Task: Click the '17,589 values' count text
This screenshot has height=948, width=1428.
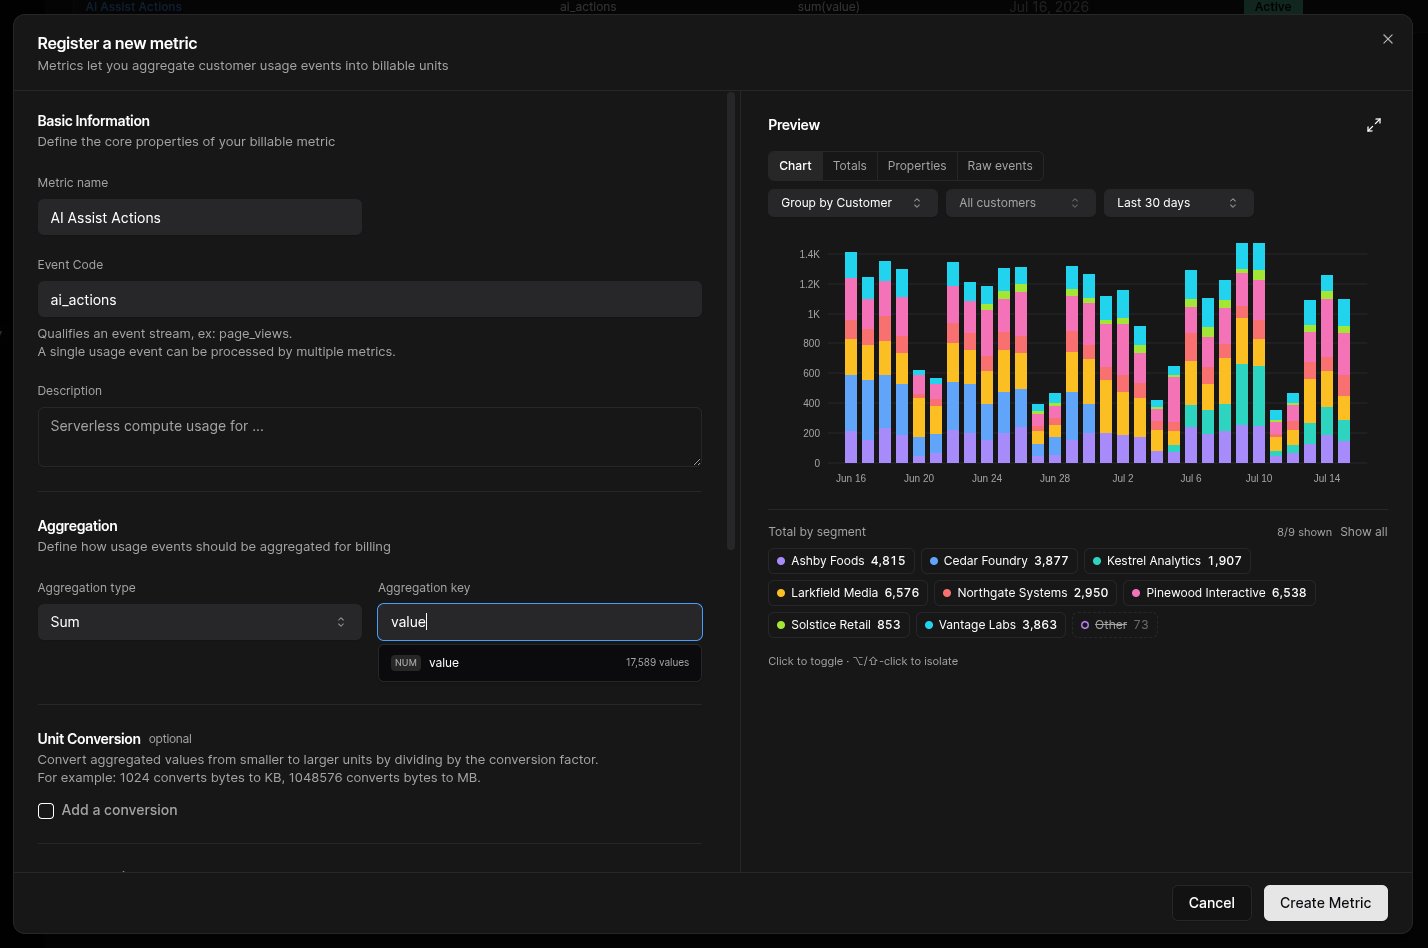Action: [657, 663]
